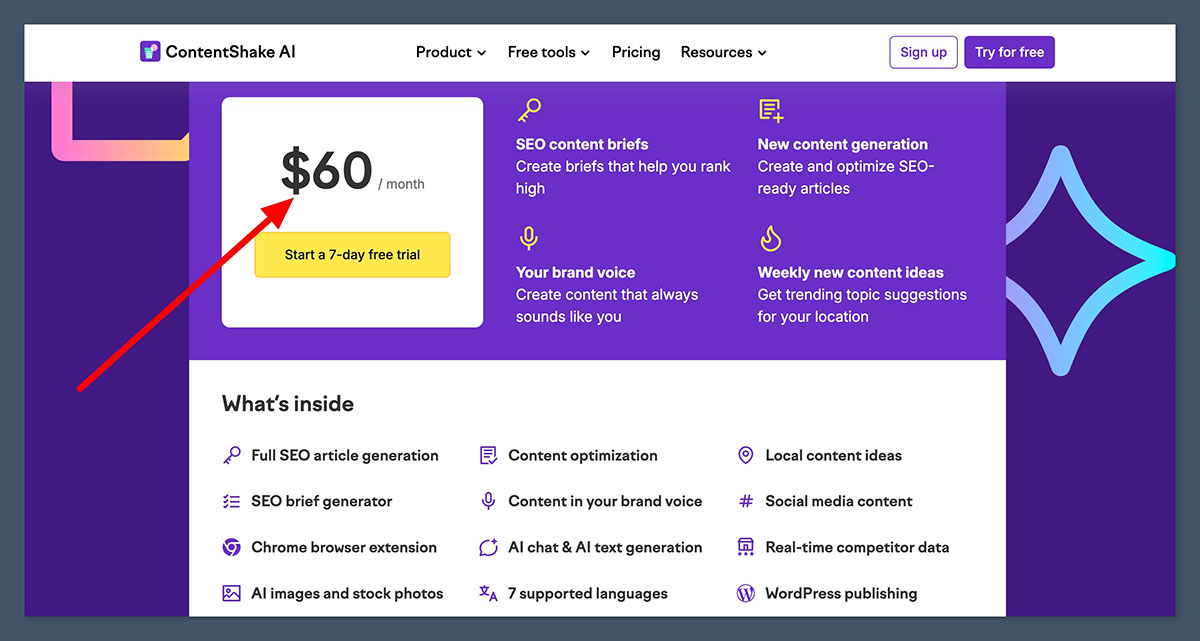Click the New content generation document icon
The width and height of the screenshot is (1200, 641).
tap(770, 110)
